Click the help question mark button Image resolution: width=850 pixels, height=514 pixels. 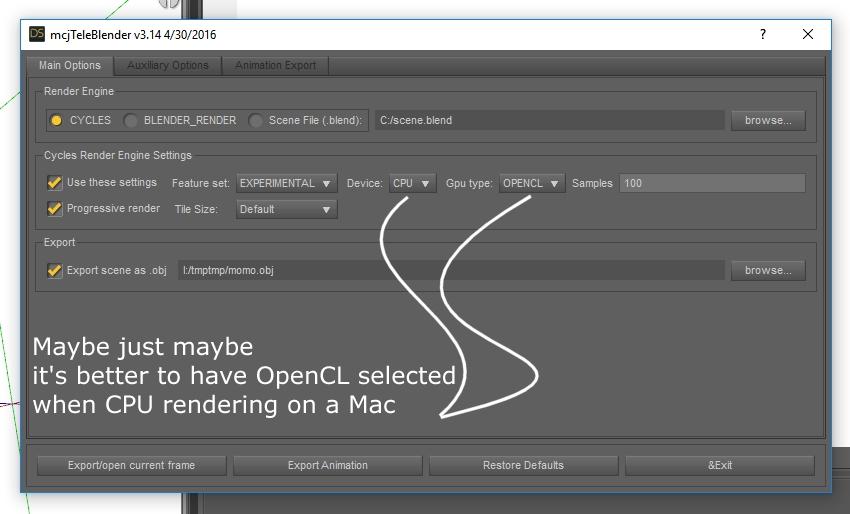click(763, 34)
